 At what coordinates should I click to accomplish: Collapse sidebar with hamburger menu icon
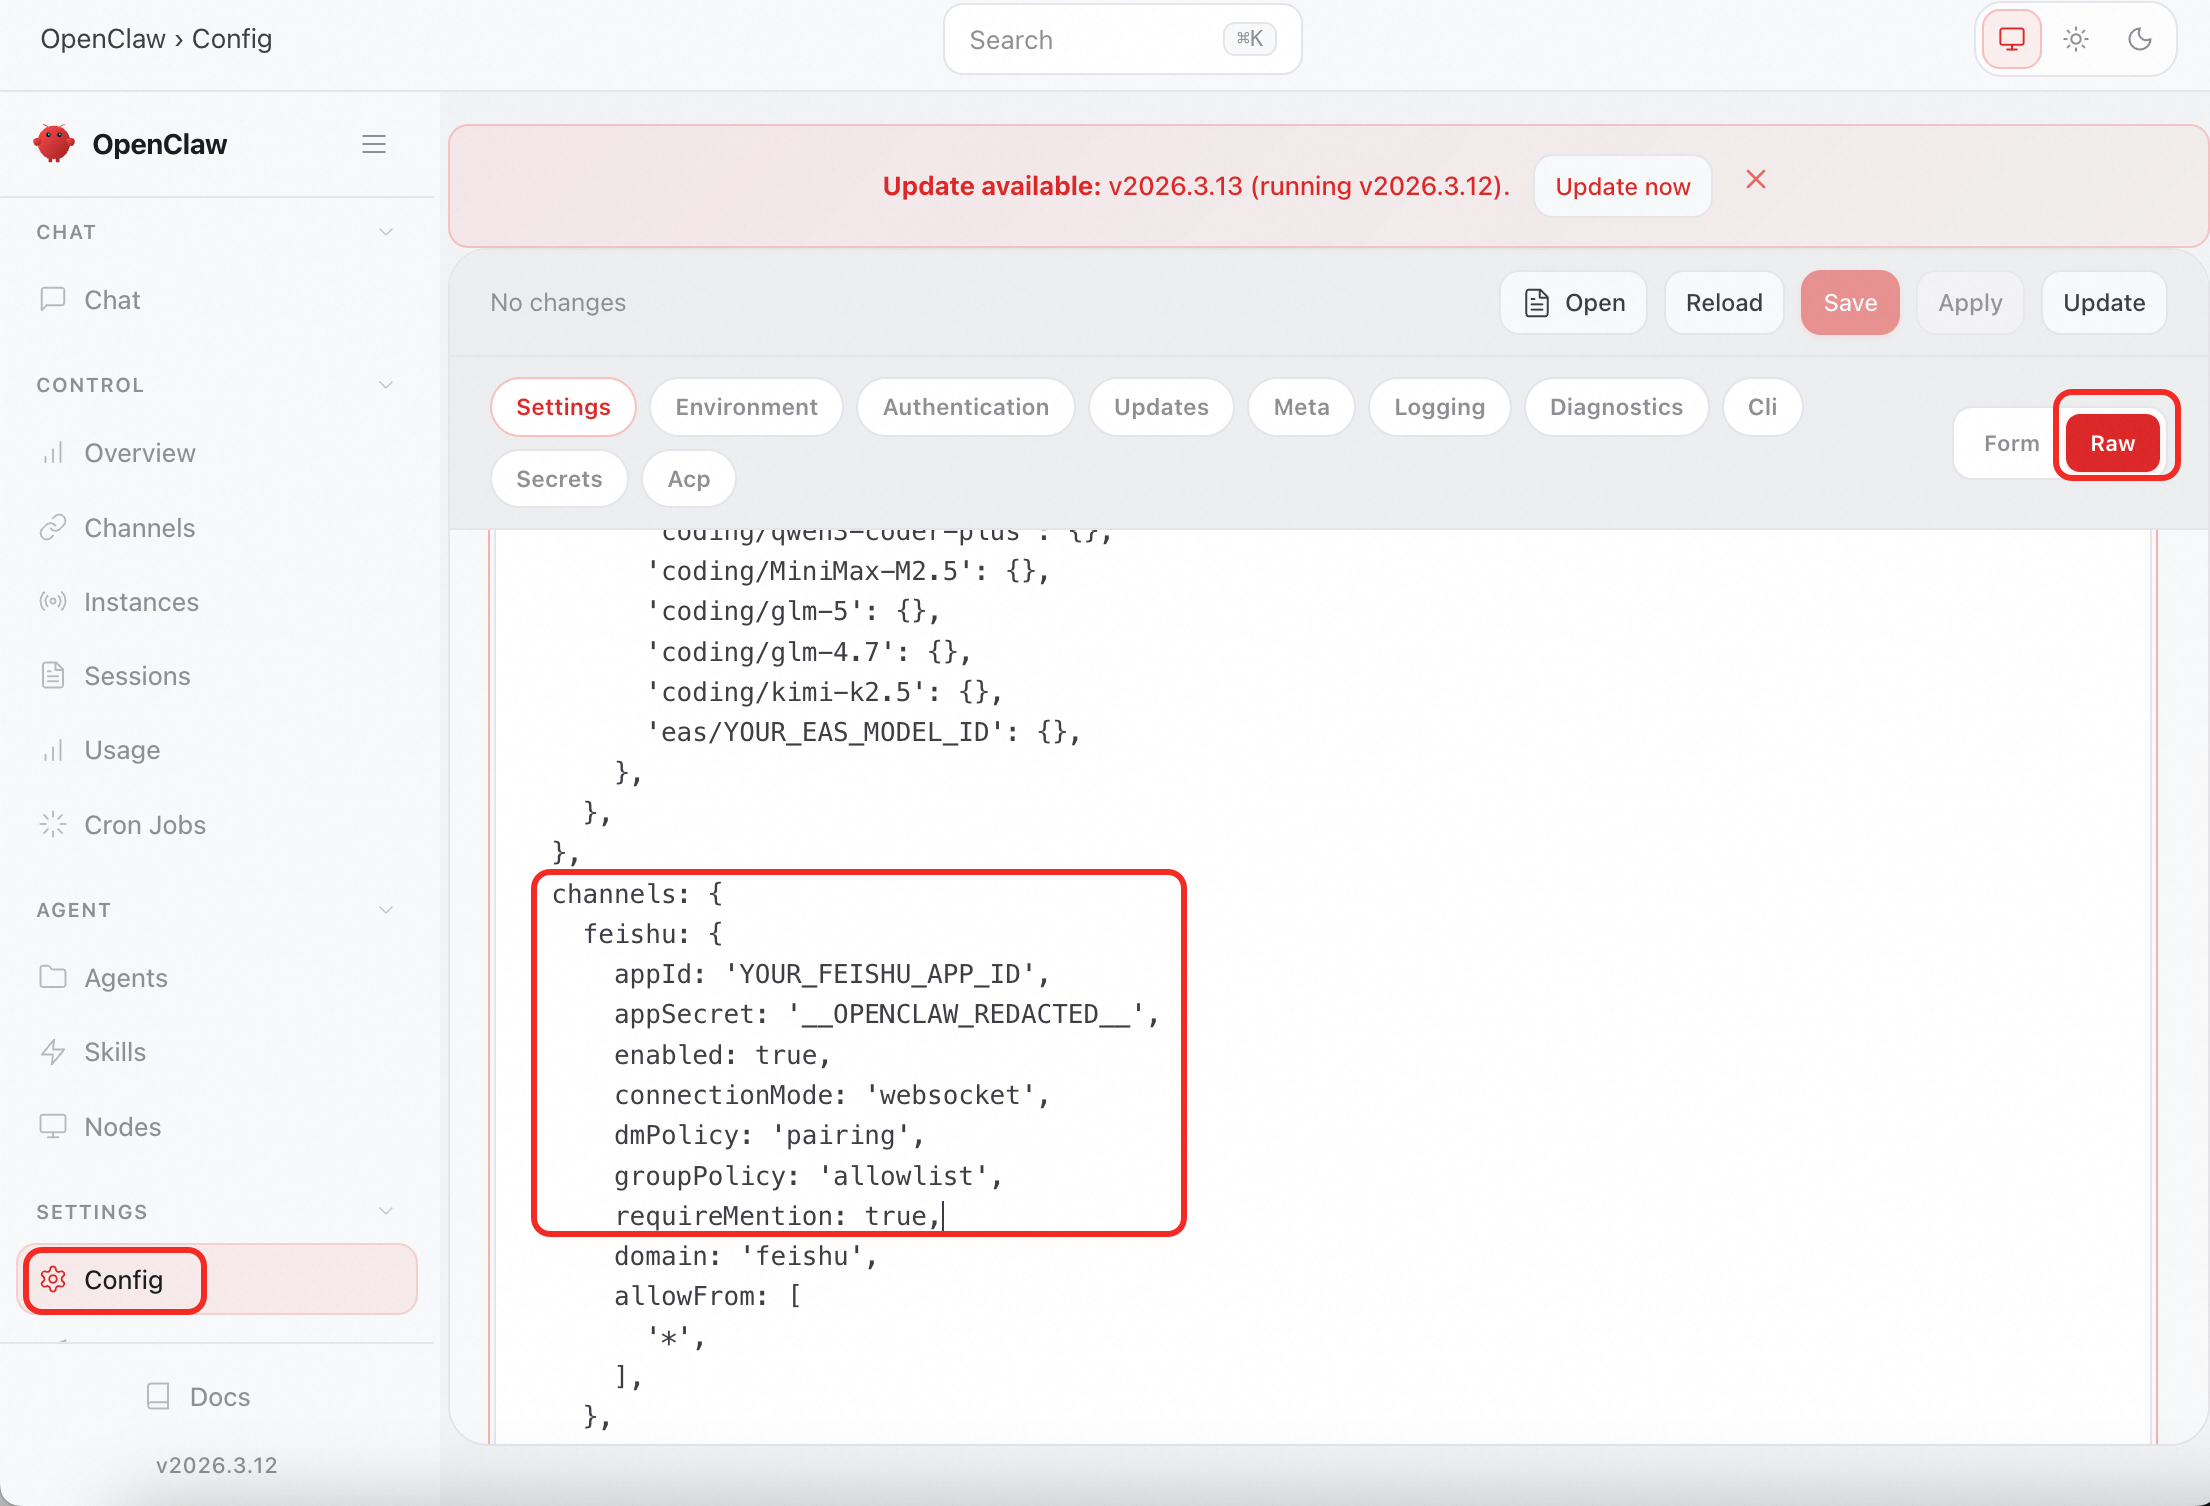(374, 144)
